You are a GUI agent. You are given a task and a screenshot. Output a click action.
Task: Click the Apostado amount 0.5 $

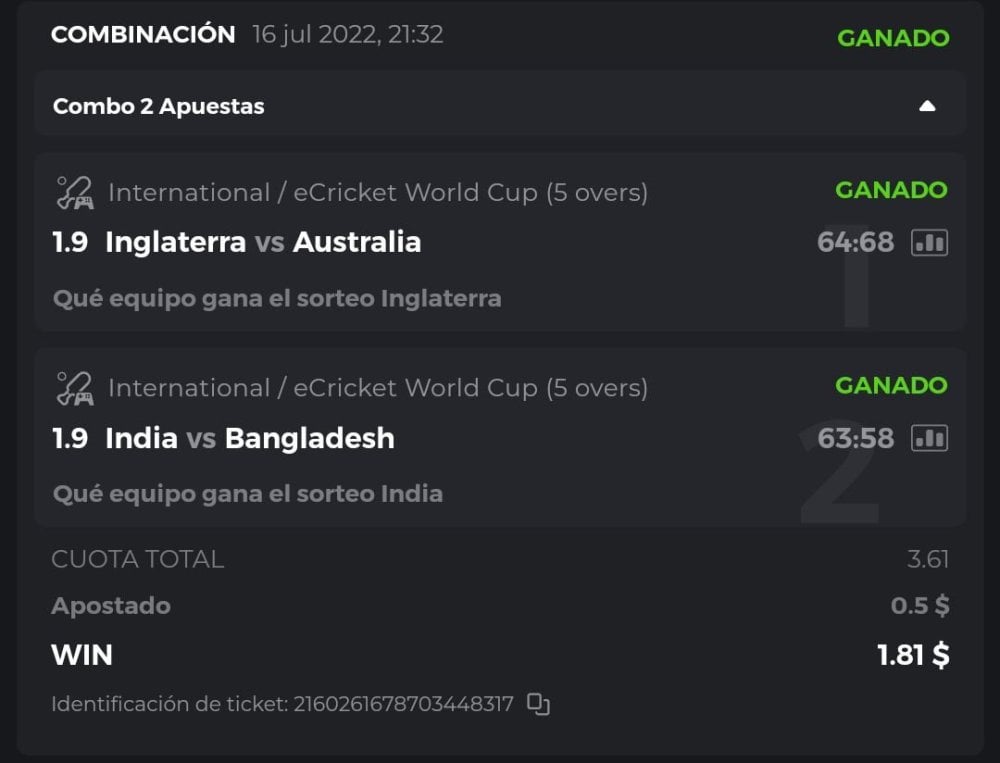point(920,606)
